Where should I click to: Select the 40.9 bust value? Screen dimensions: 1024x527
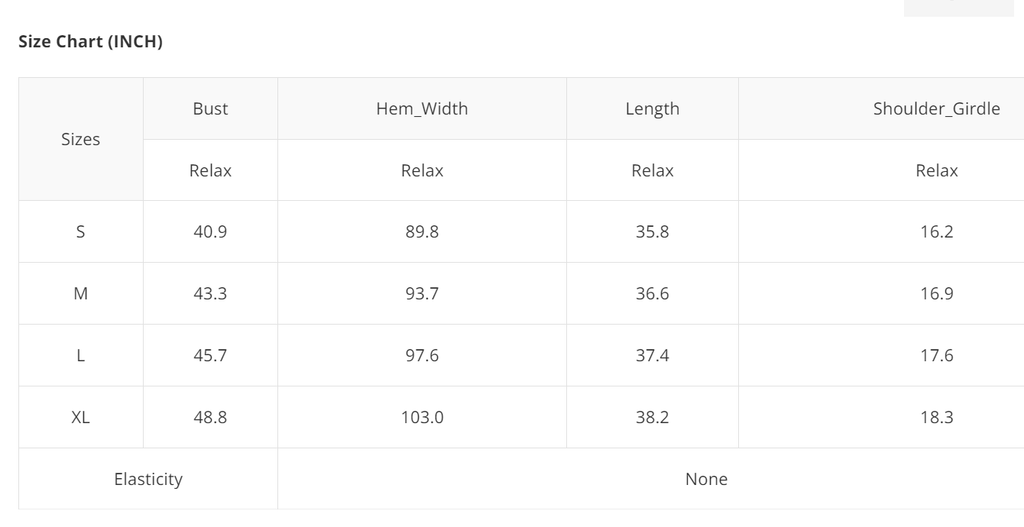(210, 232)
